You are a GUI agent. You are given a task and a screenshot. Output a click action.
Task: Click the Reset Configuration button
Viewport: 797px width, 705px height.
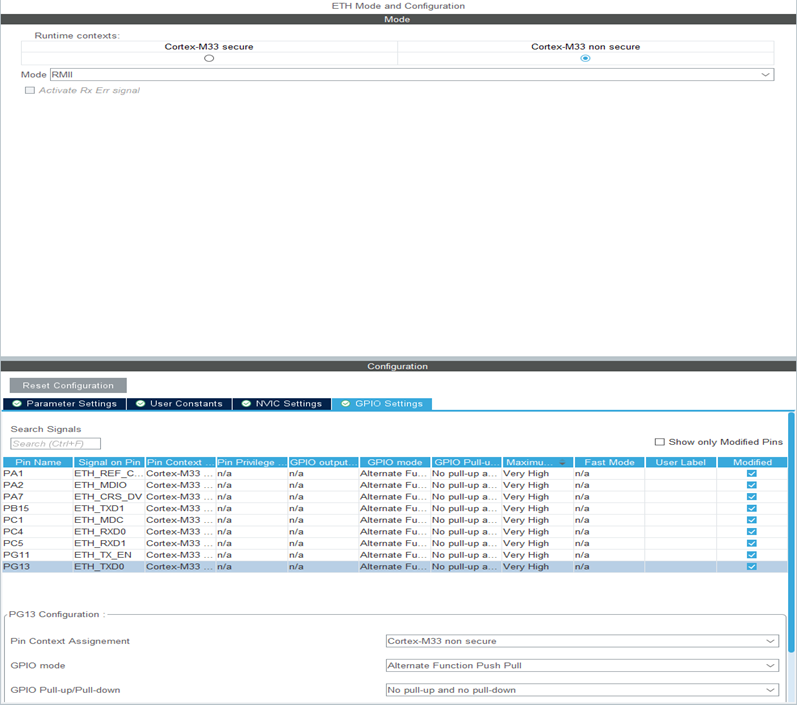68,385
